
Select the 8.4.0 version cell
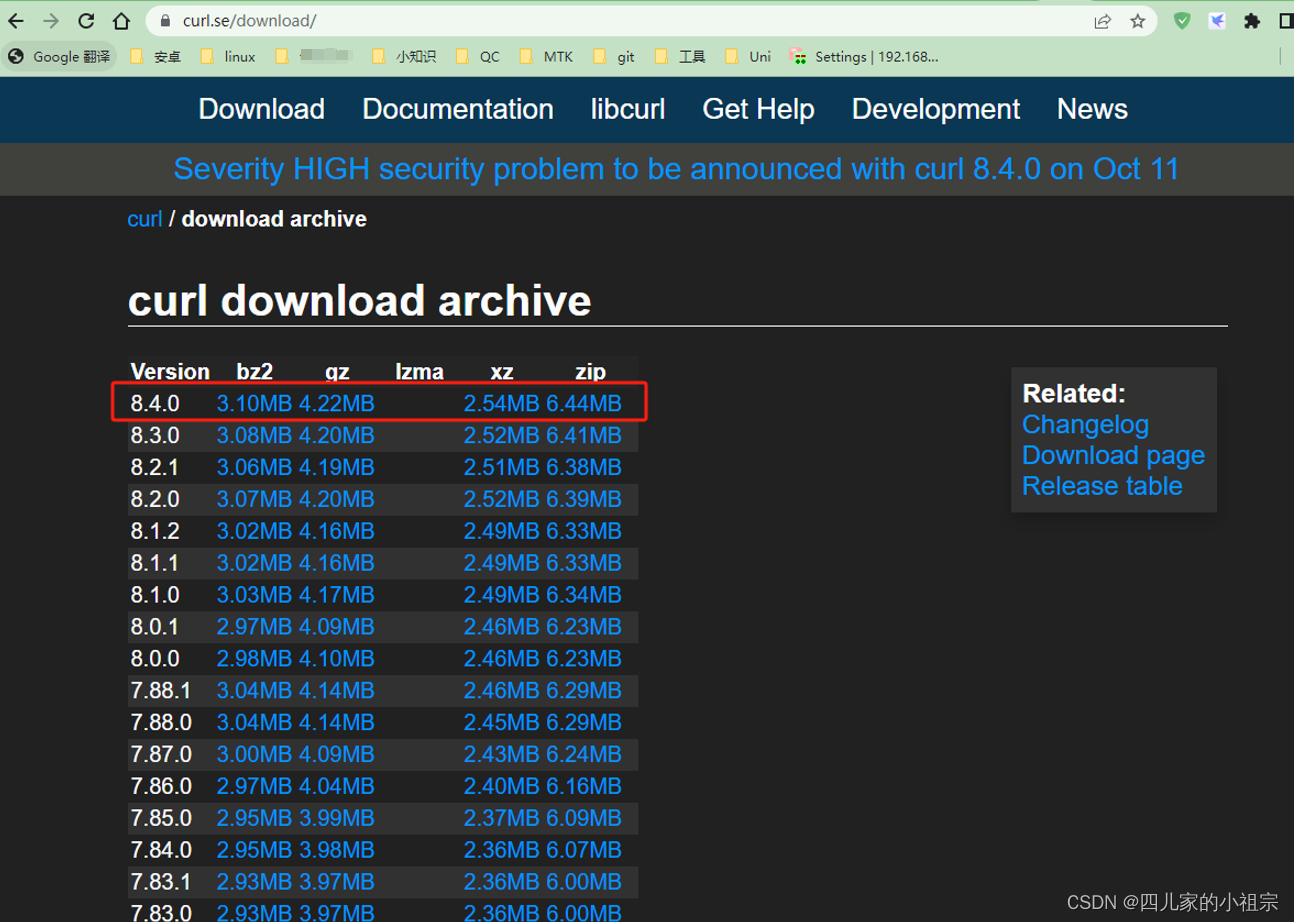(x=155, y=404)
